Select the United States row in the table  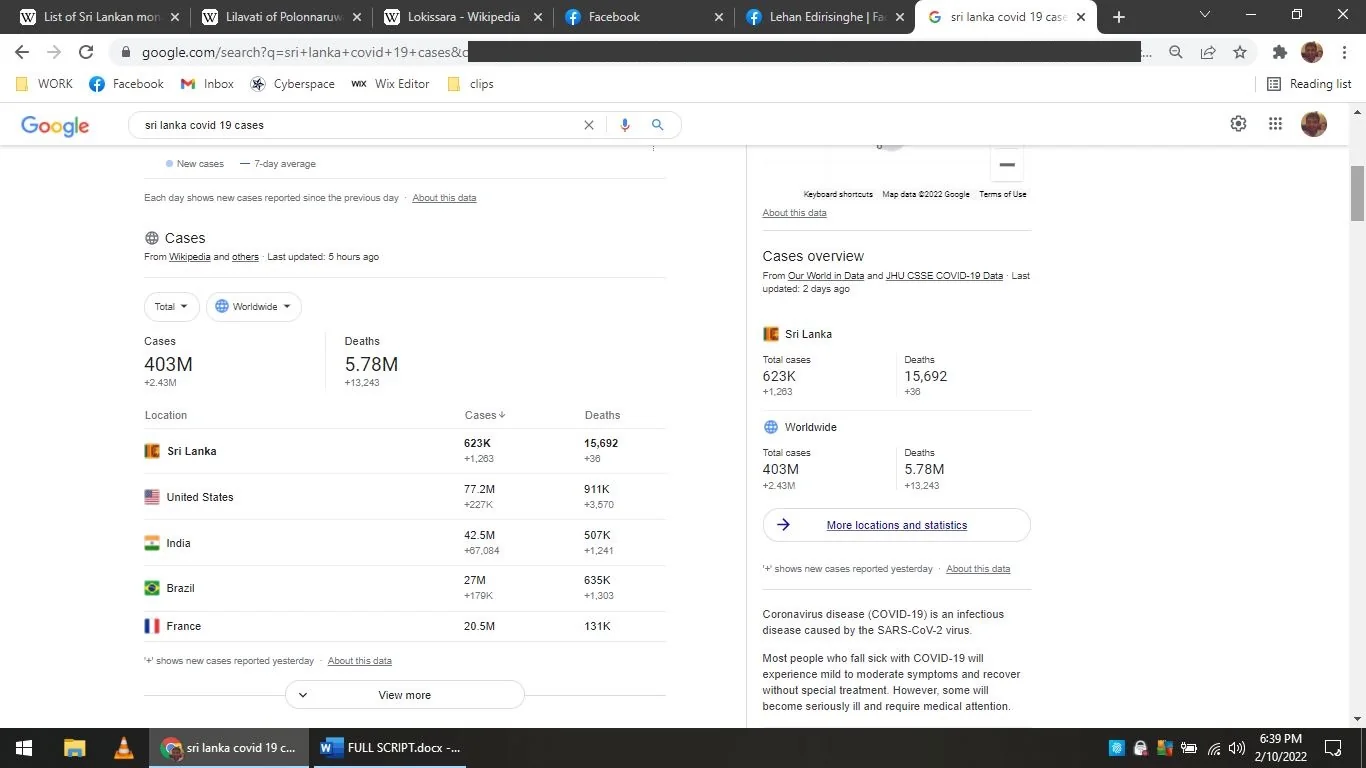tap(405, 497)
